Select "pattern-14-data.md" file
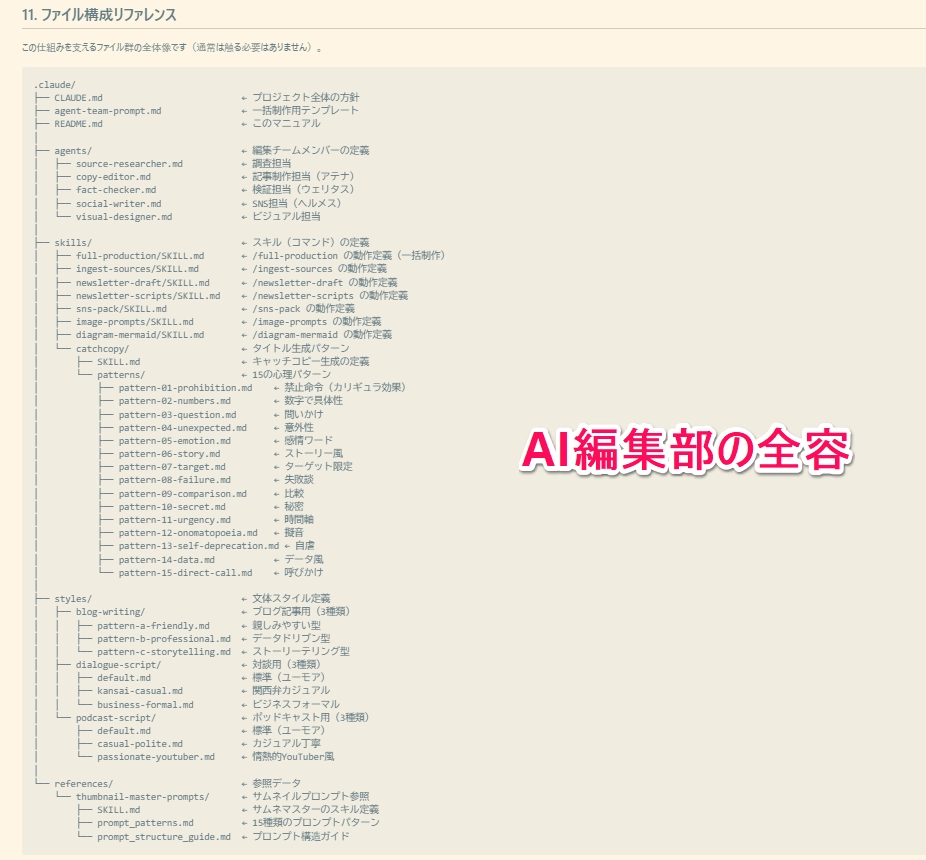 167,560
